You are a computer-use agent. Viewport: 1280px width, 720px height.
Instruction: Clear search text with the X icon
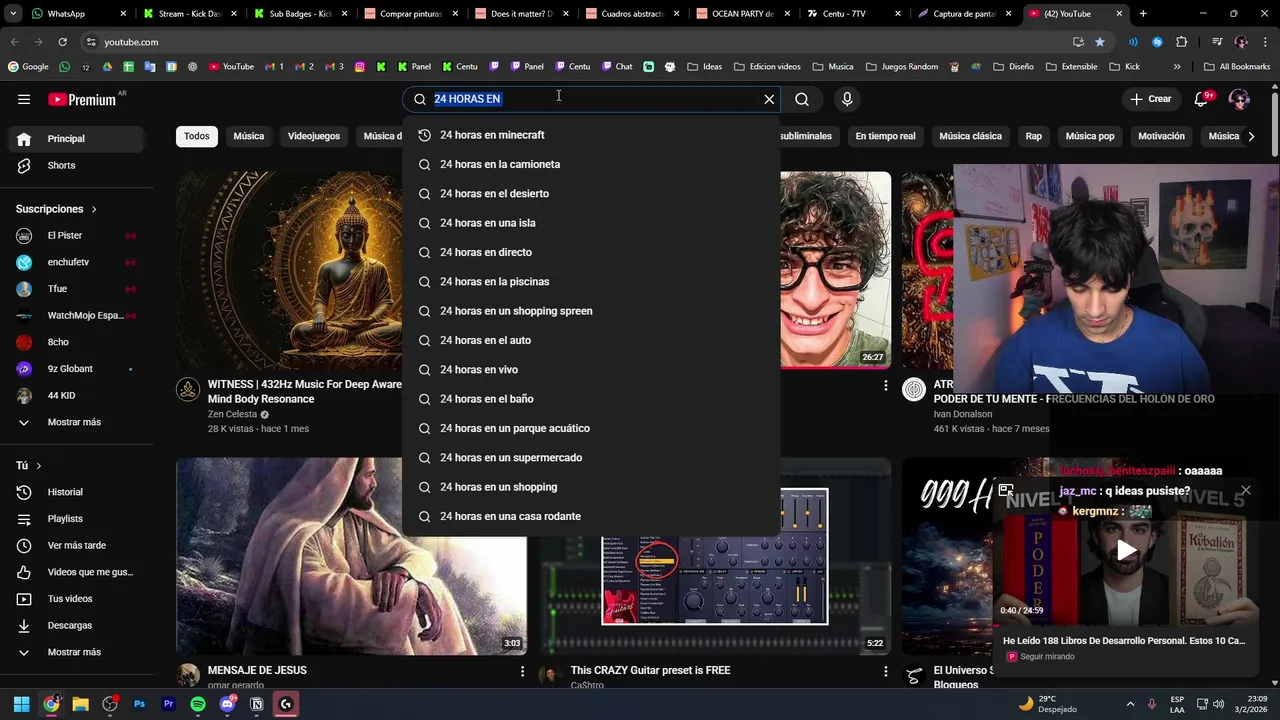(x=769, y=99)
